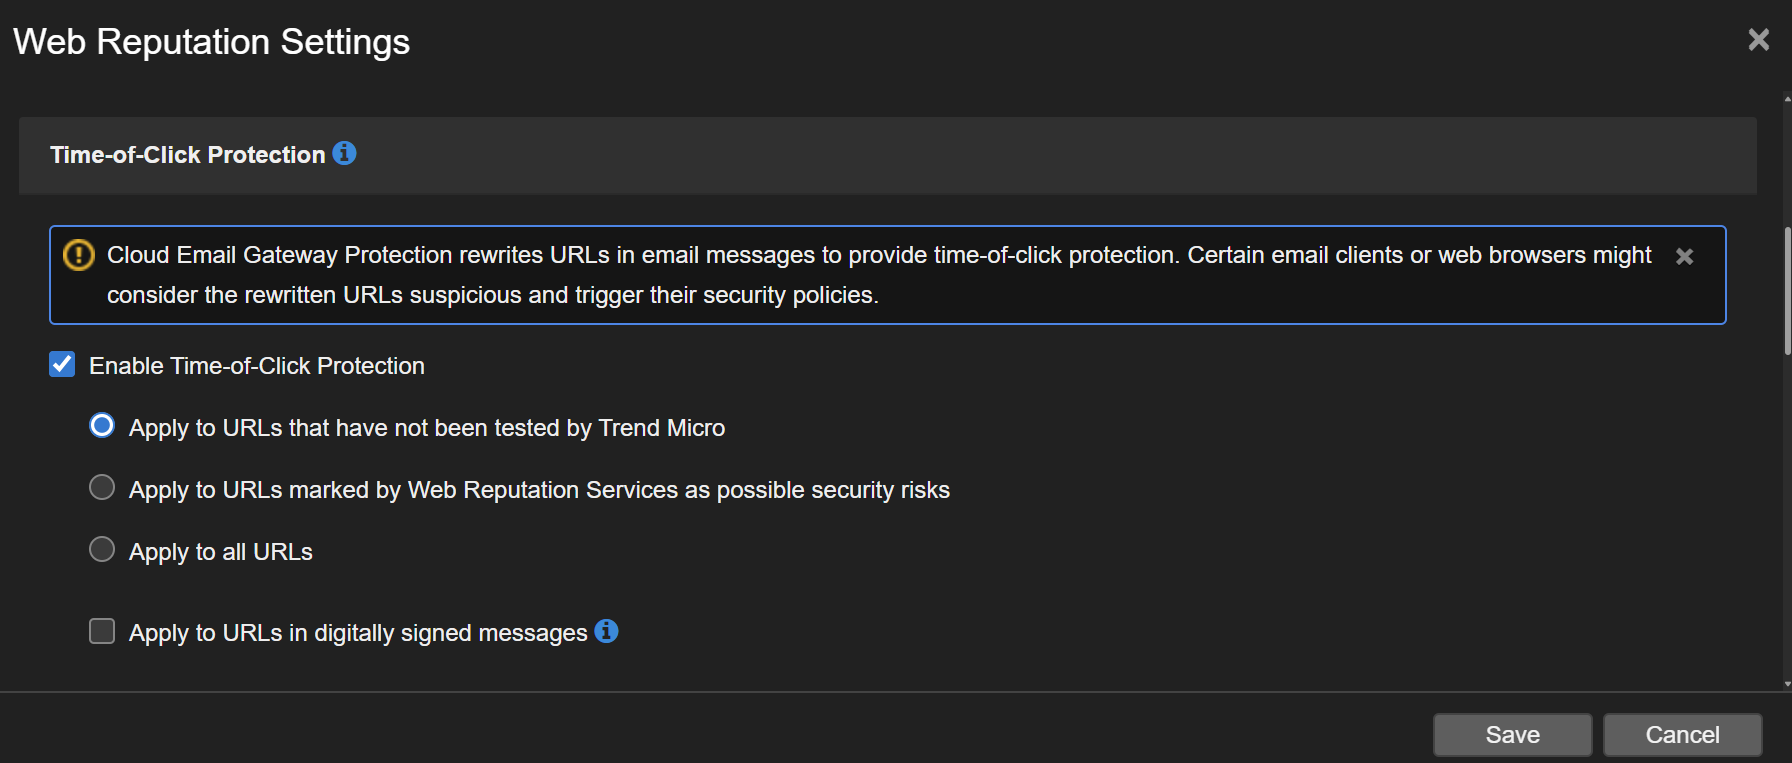The width and height of the screenshot is (1792, 763).
Task: Click the scroll down arrow of the dialog
Action: (1787, 684)
